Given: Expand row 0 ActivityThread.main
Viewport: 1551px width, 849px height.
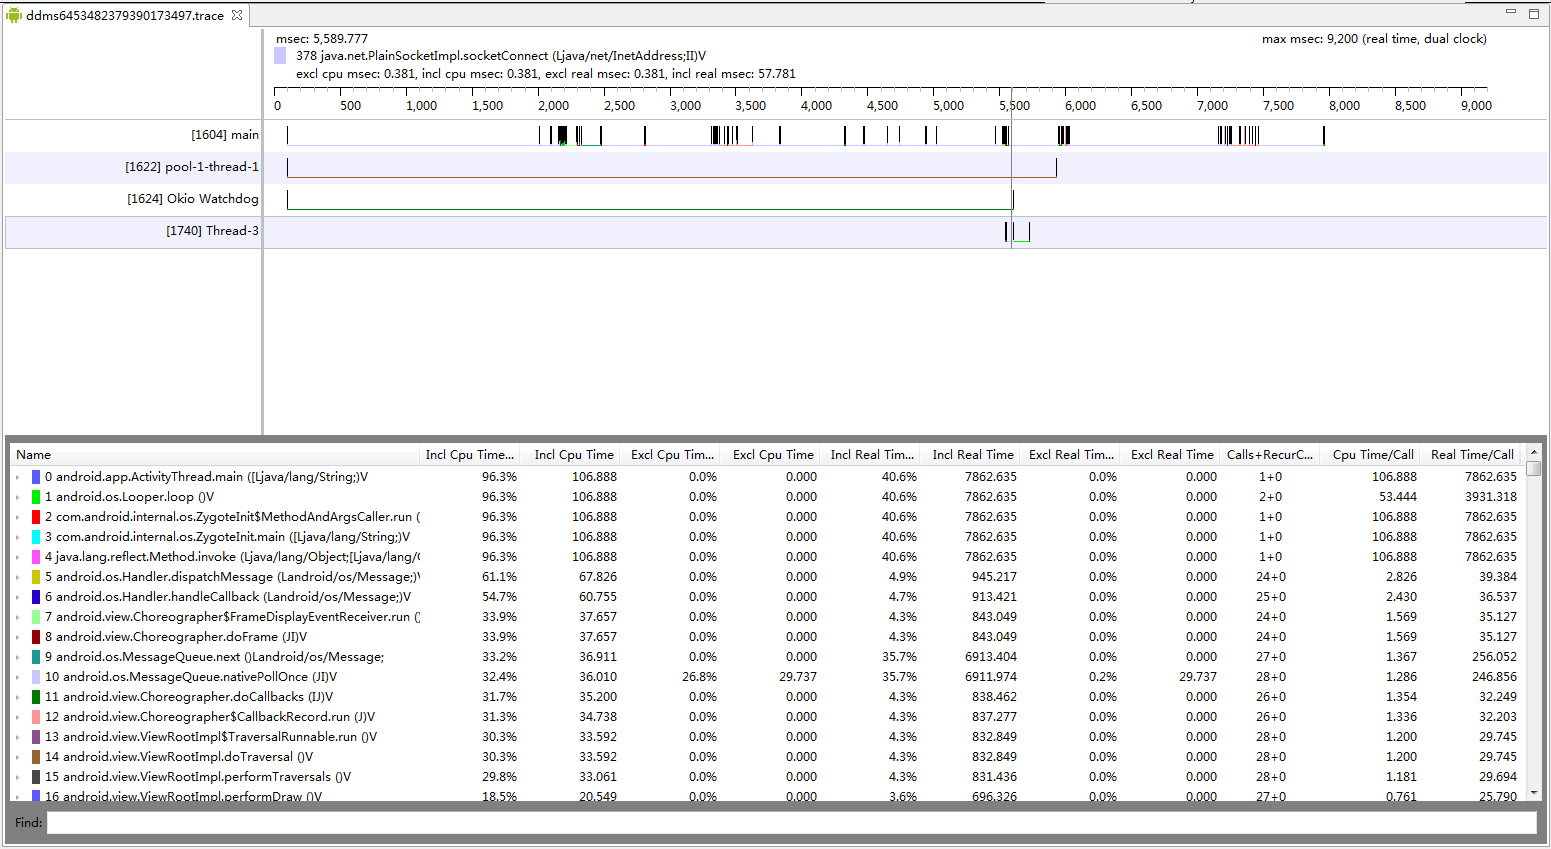Looking at the screenshot, I should coord(17,477).
